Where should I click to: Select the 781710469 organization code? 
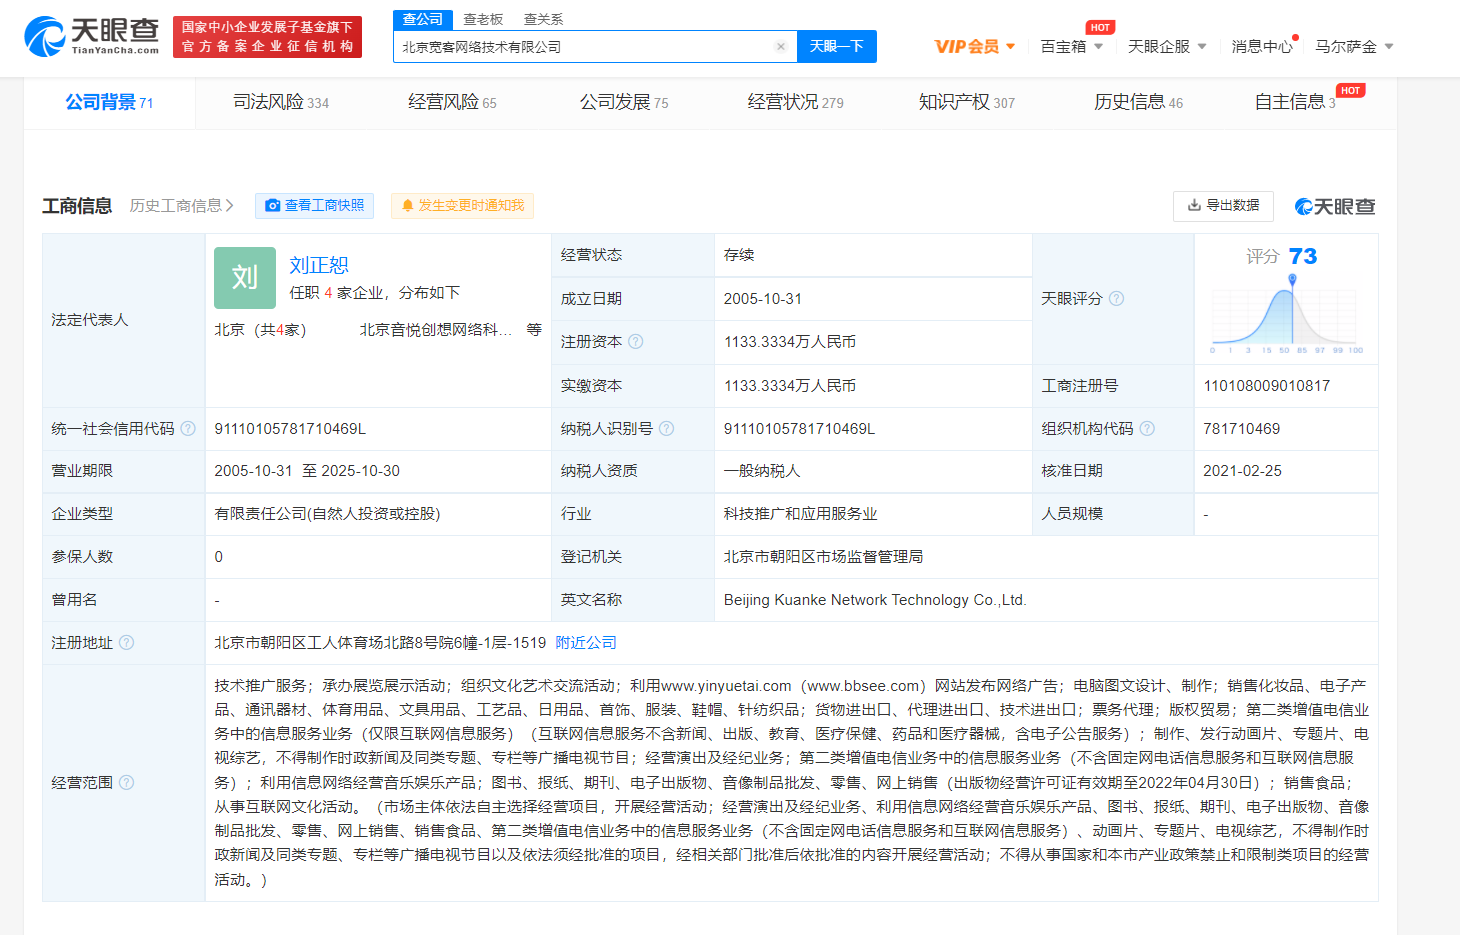(x=1241, y=429)
